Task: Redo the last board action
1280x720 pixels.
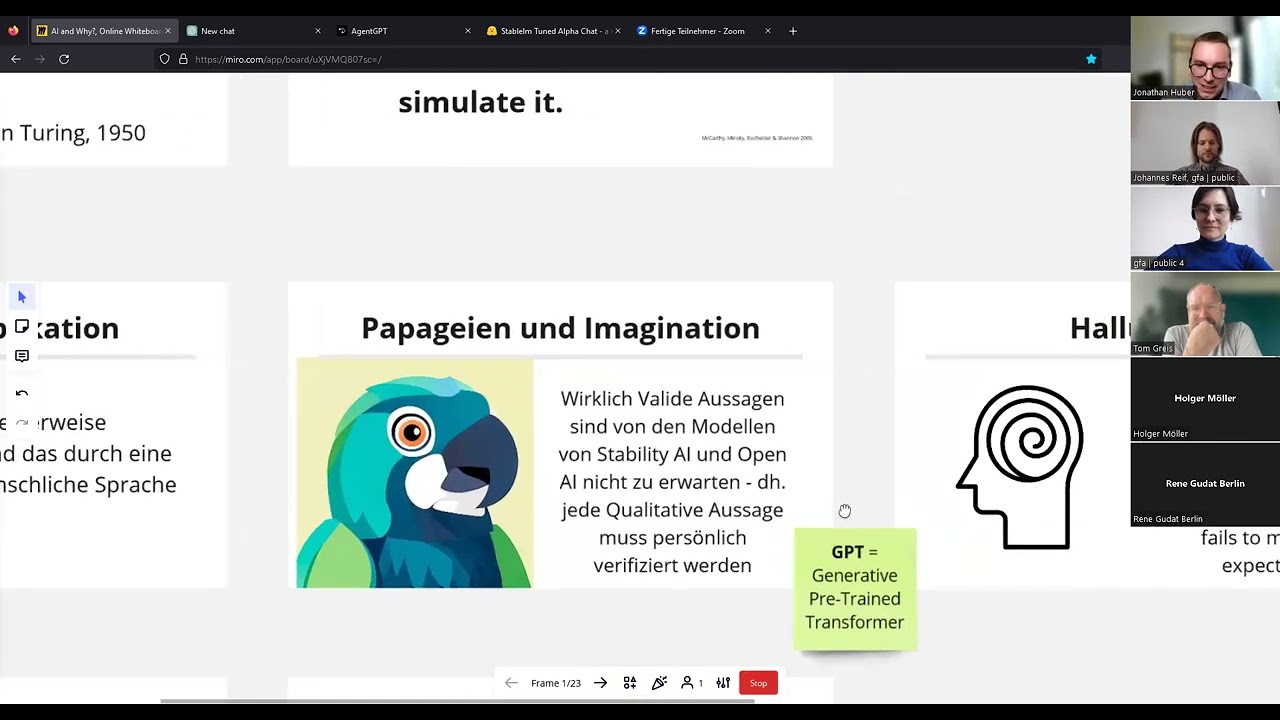Action: (22, 423)
